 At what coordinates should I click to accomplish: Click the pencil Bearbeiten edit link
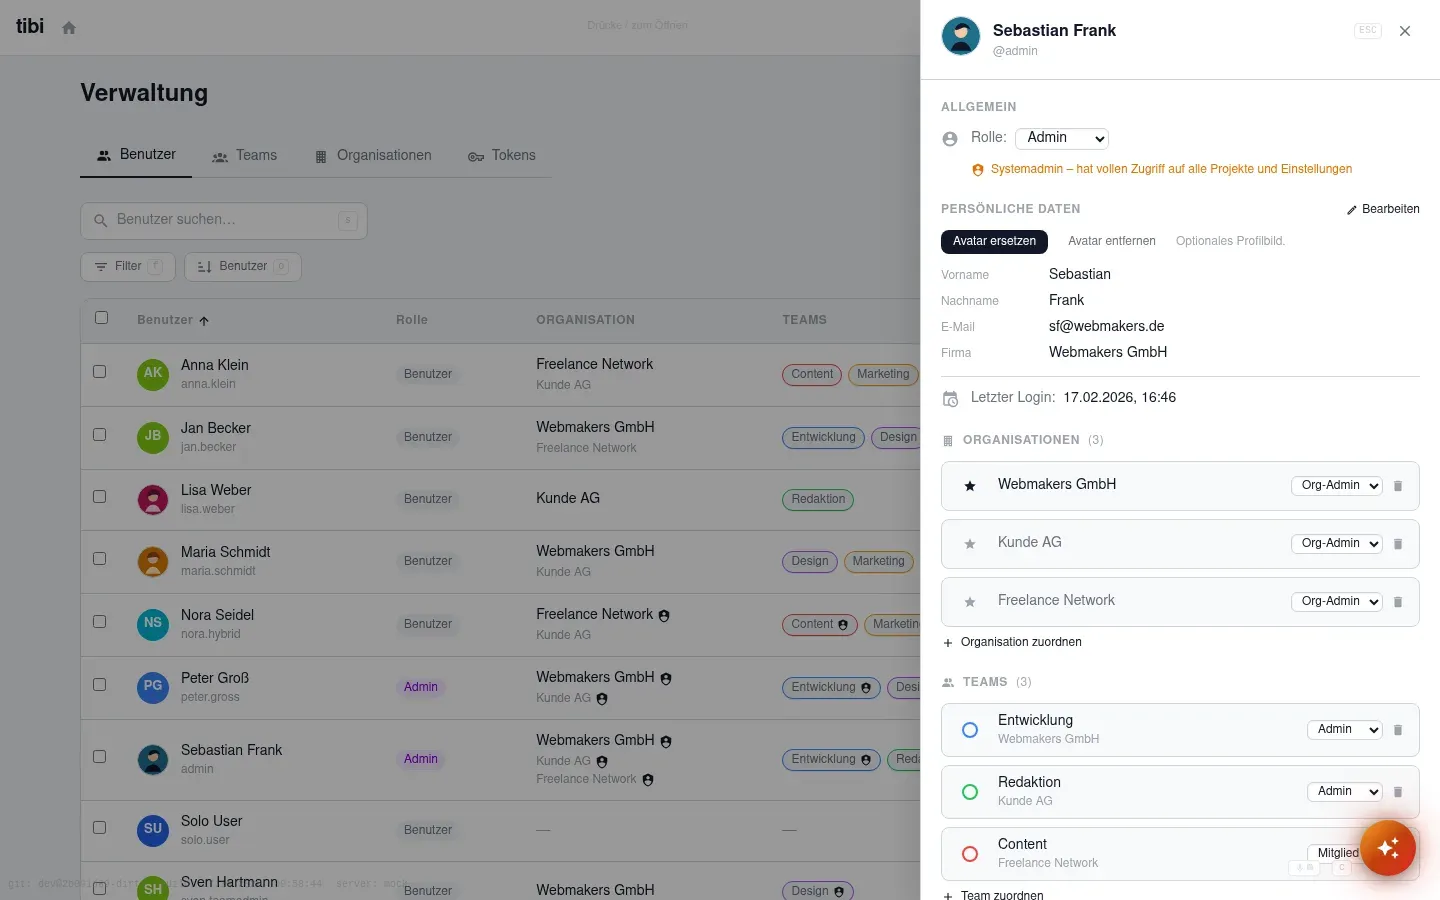coord(1383,209)
